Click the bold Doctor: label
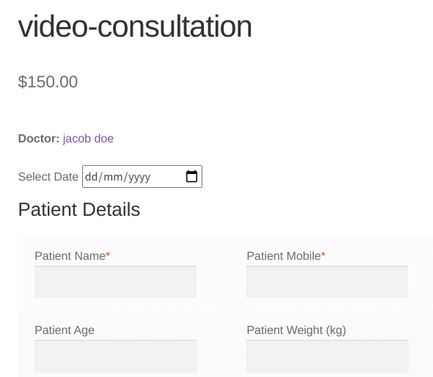The height and width of the screenshot is (377, 433). (39, 138)
